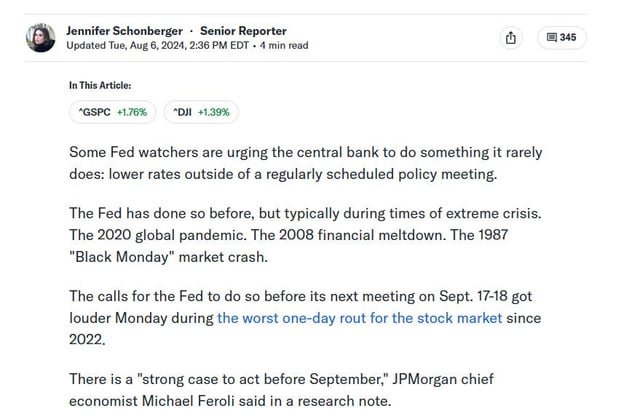The height and width of the screenshot is (419, 640).
Task: Click the +1.76% change on ^GSPC
Action: tap(132, 112)
